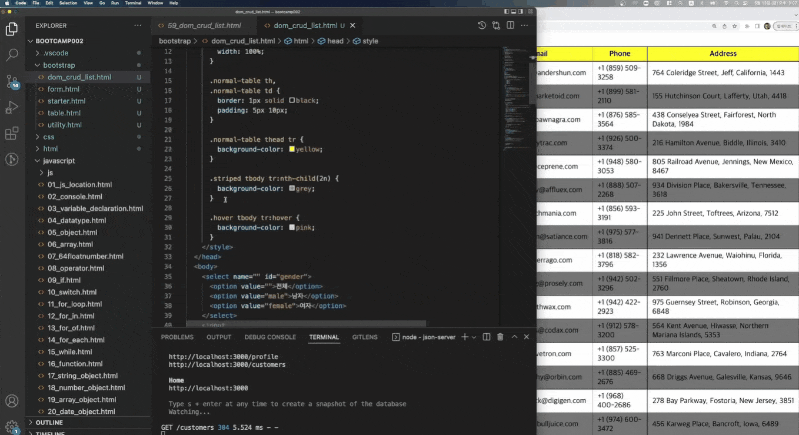
Task: Open the Search view in activity bar
Action: (x=13, y=56)
